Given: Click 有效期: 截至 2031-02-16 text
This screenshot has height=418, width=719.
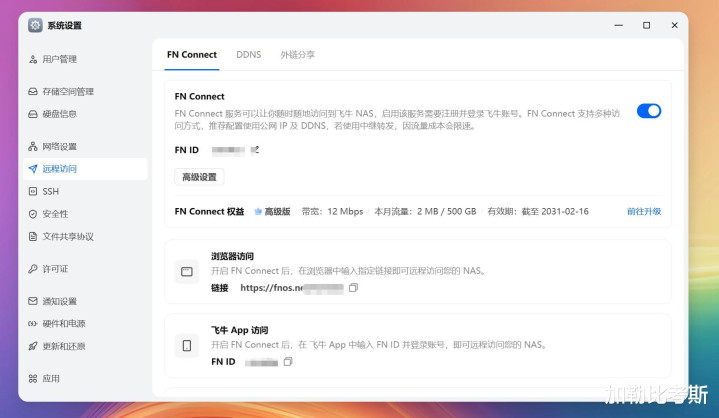Looking at the screenshot, I should tap(538, 211).
